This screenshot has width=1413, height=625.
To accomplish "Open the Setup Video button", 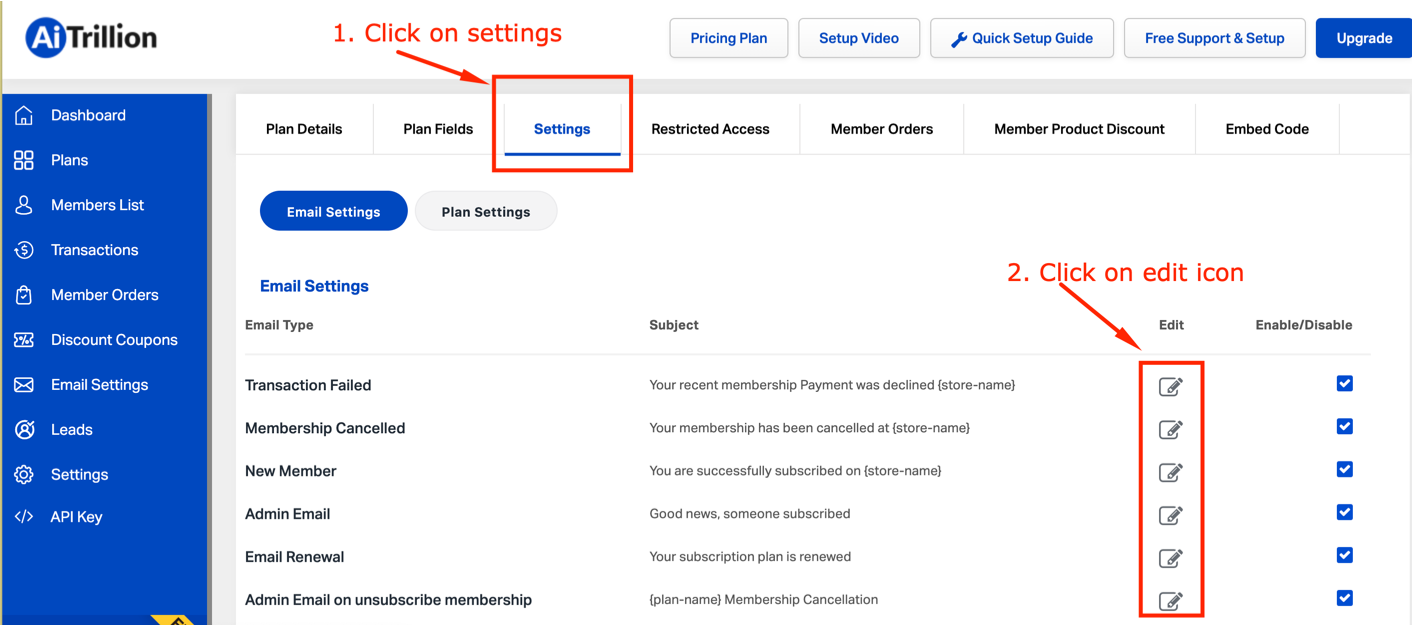I will (859, 38).
